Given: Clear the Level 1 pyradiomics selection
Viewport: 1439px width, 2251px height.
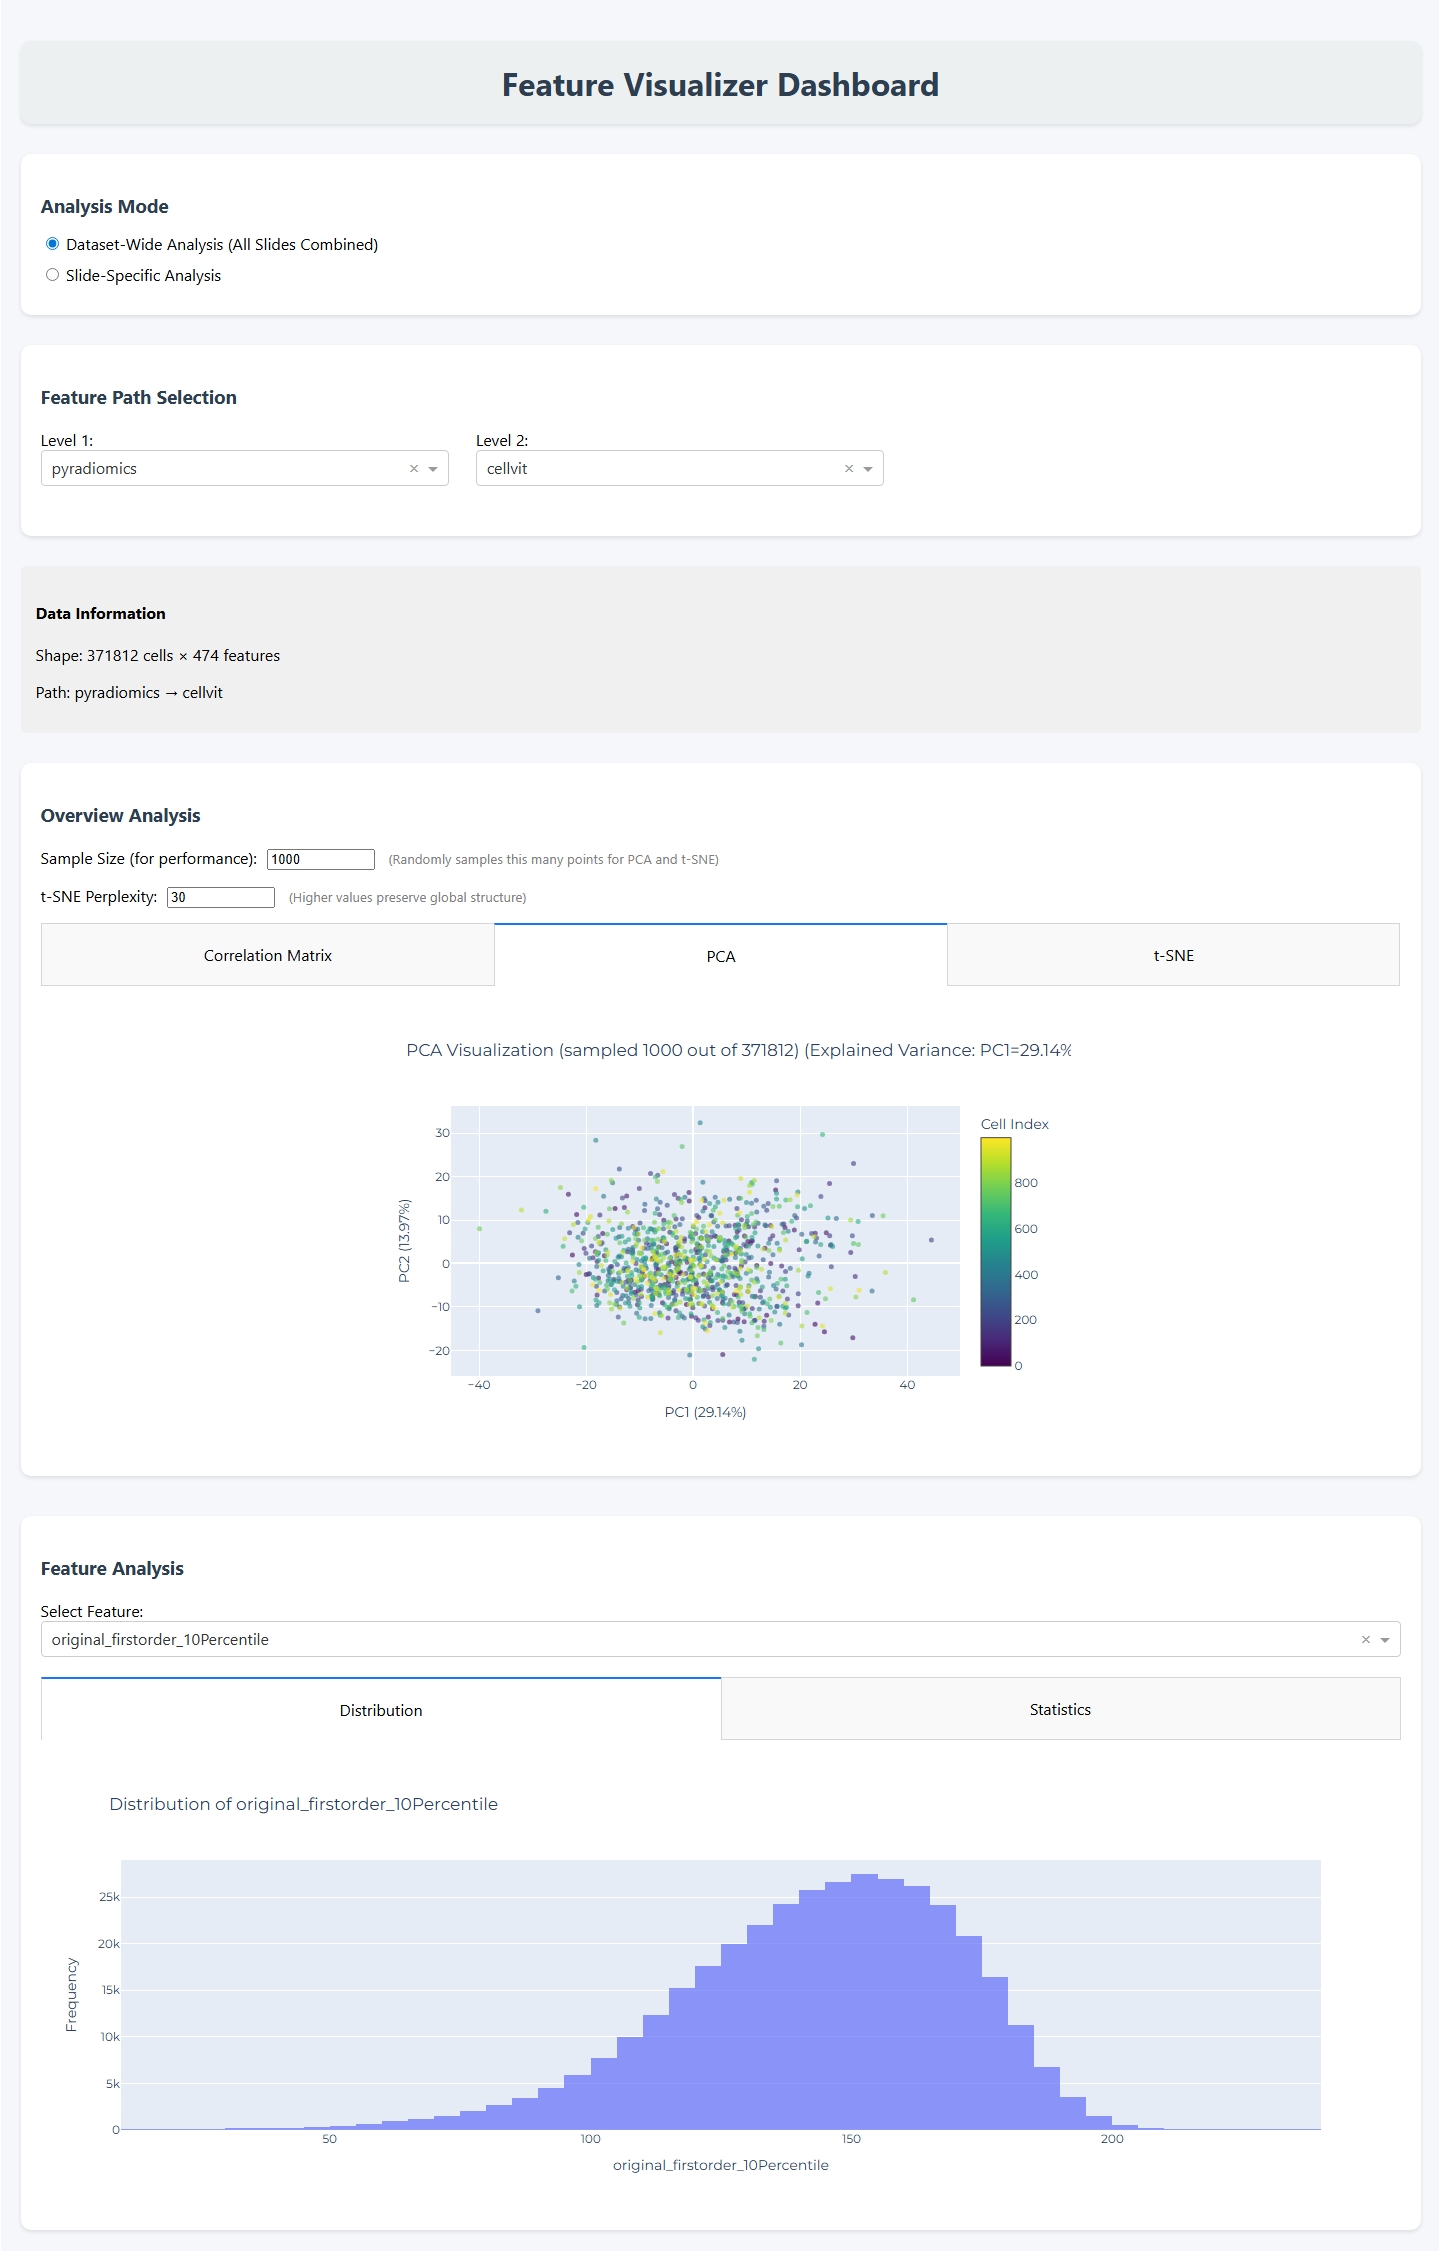Looking at the screenshot, I should (x=414, y=469).
